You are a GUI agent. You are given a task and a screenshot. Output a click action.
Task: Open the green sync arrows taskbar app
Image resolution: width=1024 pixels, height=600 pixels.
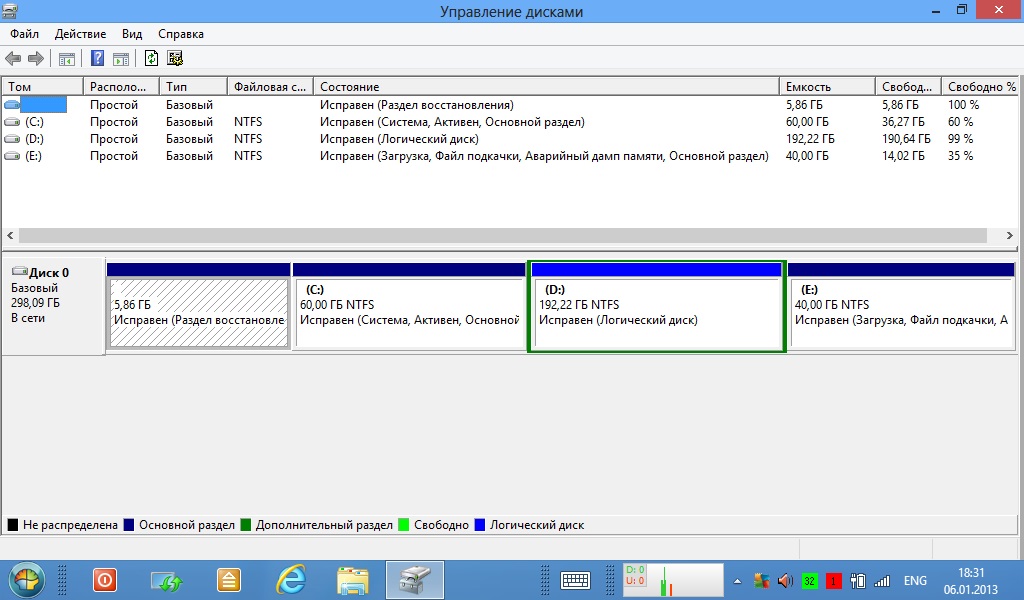pos(167,580)
